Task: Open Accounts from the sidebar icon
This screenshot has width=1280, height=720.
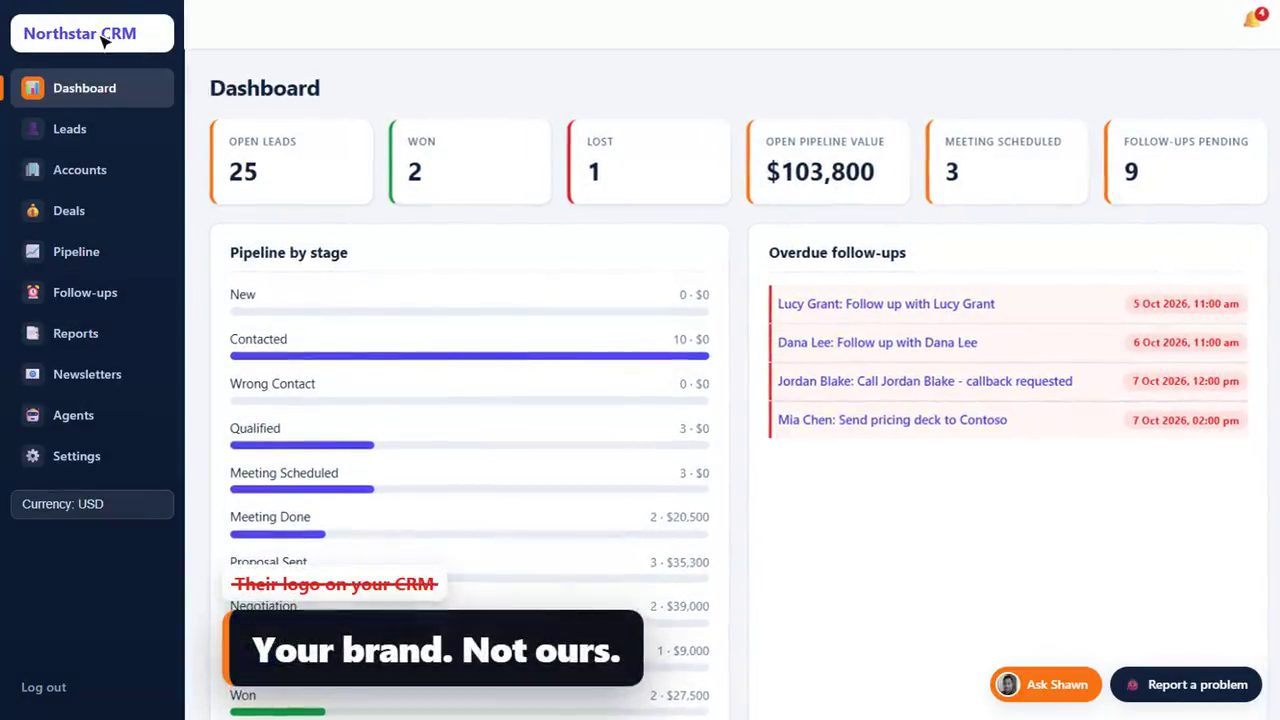Action: pos(33,170)
